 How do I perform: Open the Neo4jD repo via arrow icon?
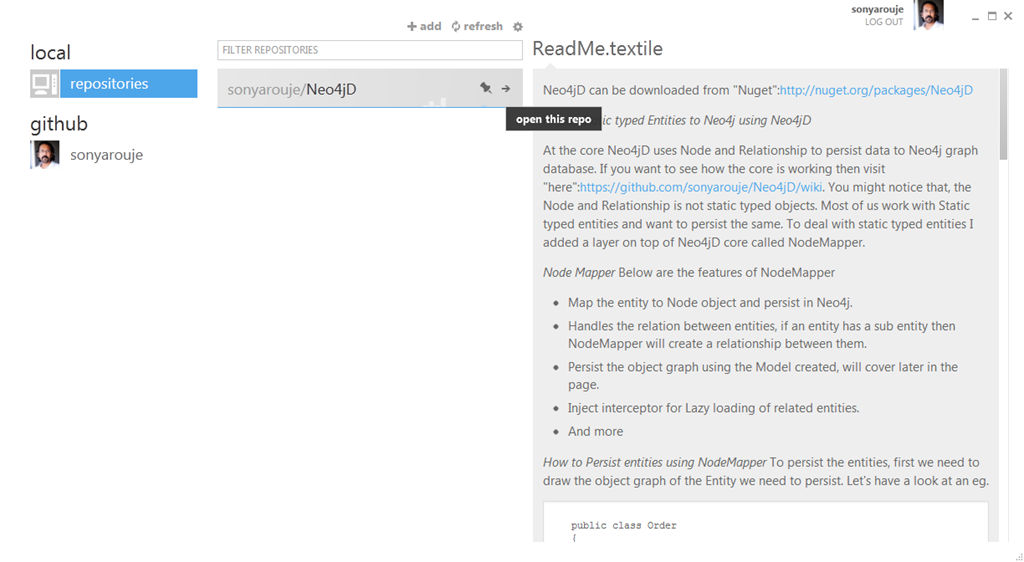[506, 89]
